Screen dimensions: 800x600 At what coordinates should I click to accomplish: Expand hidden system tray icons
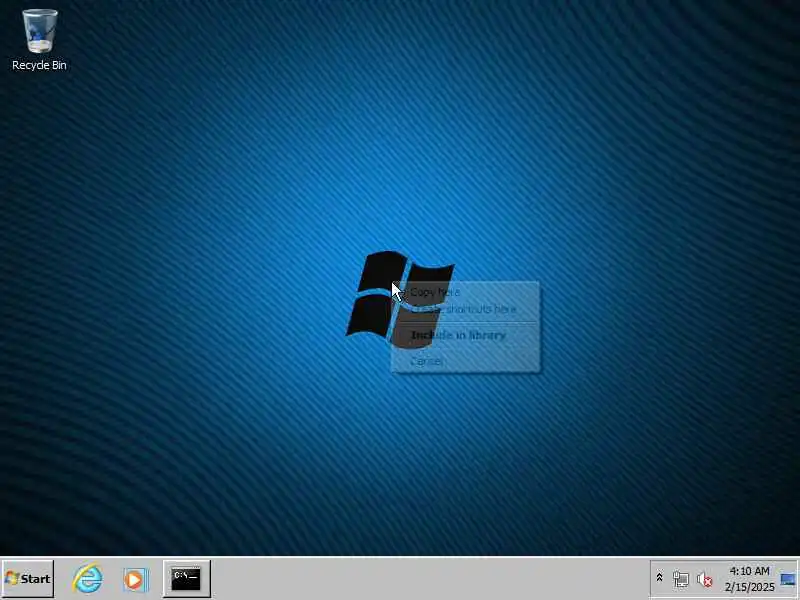pos(659,578)
